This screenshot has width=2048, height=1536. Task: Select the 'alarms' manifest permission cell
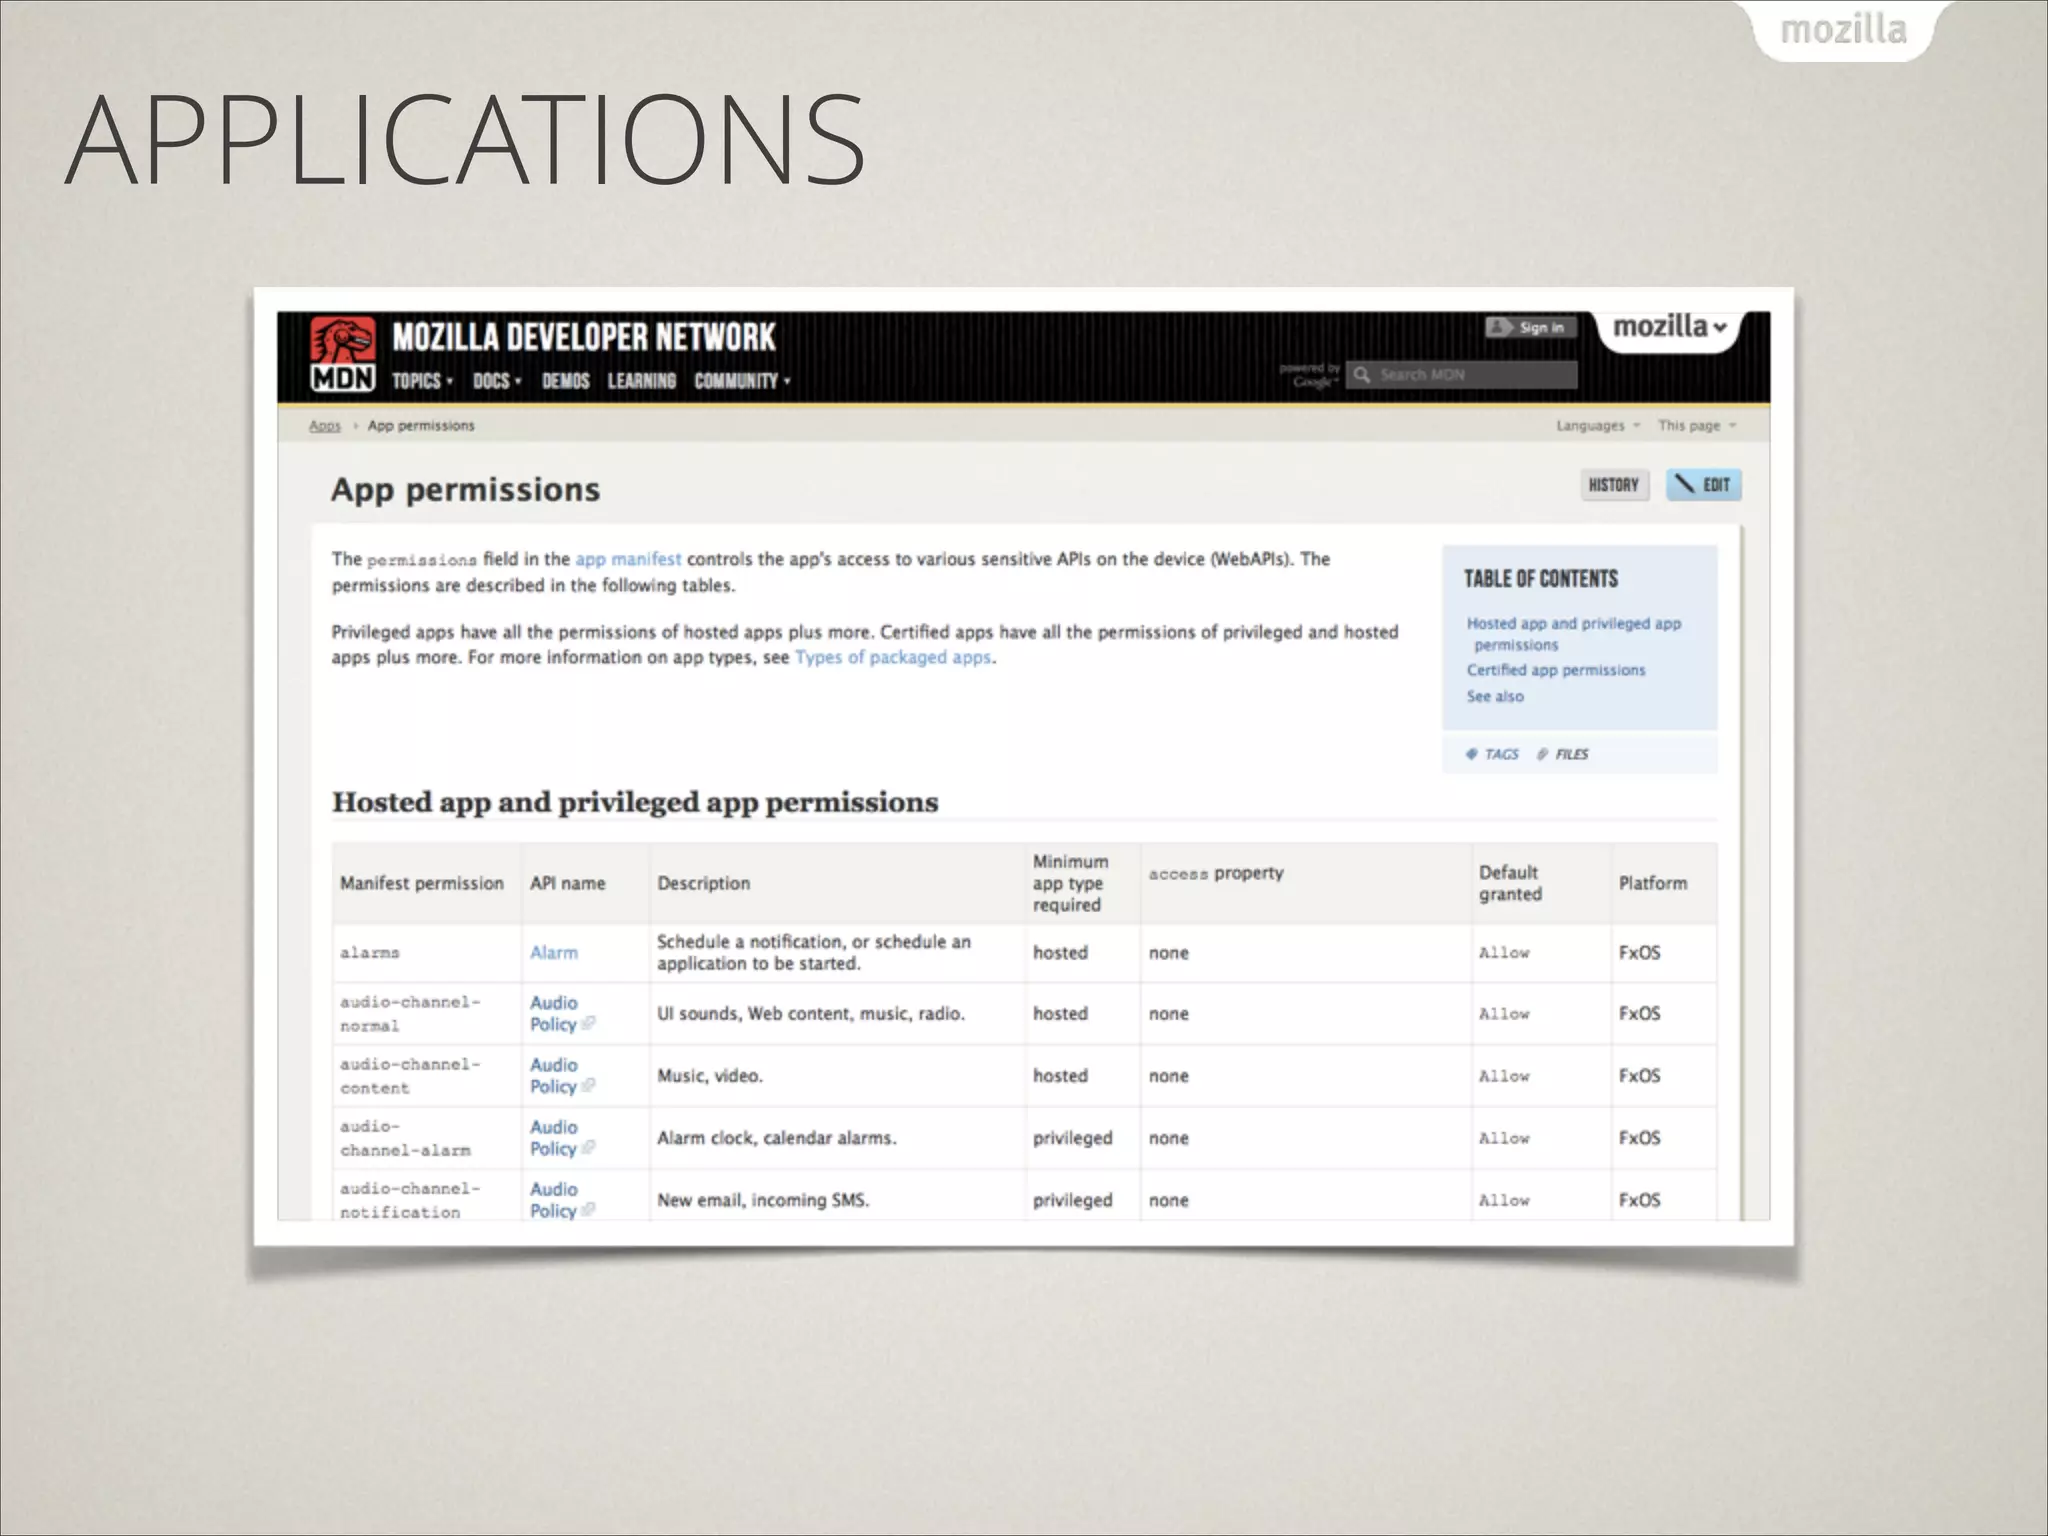pos(427,953)
